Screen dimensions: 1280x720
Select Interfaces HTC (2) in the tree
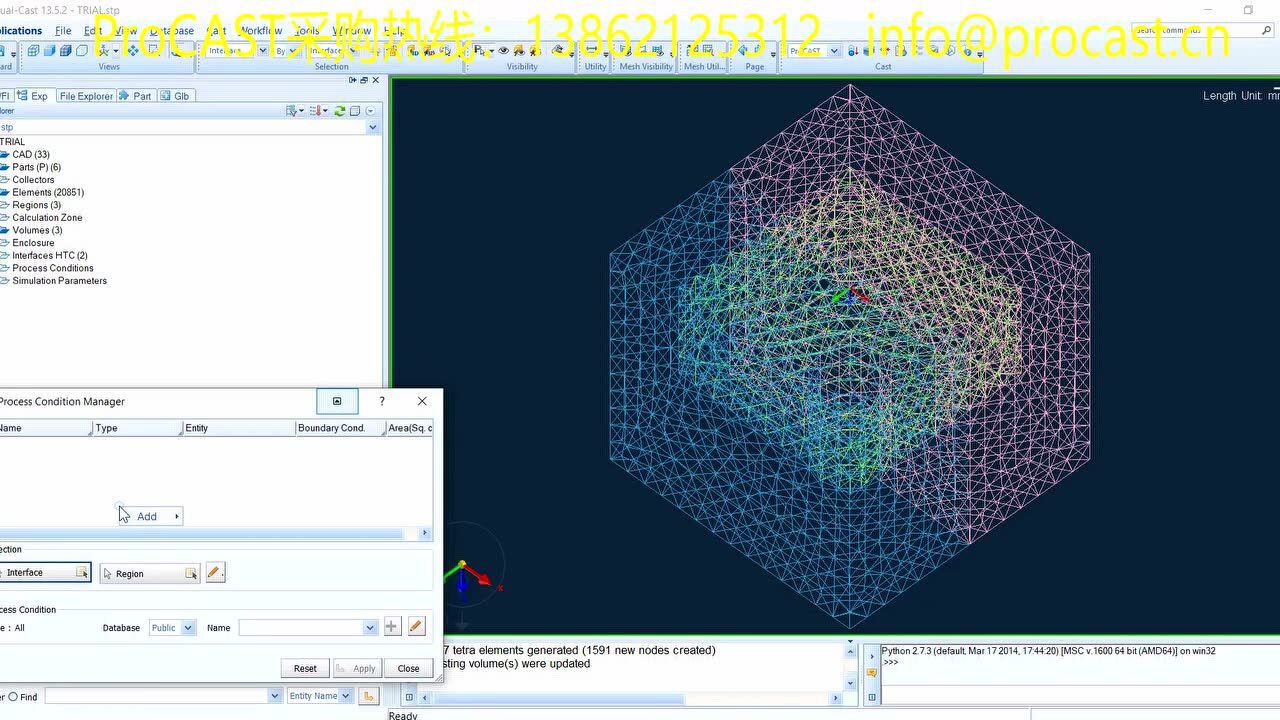pos(50,255)
